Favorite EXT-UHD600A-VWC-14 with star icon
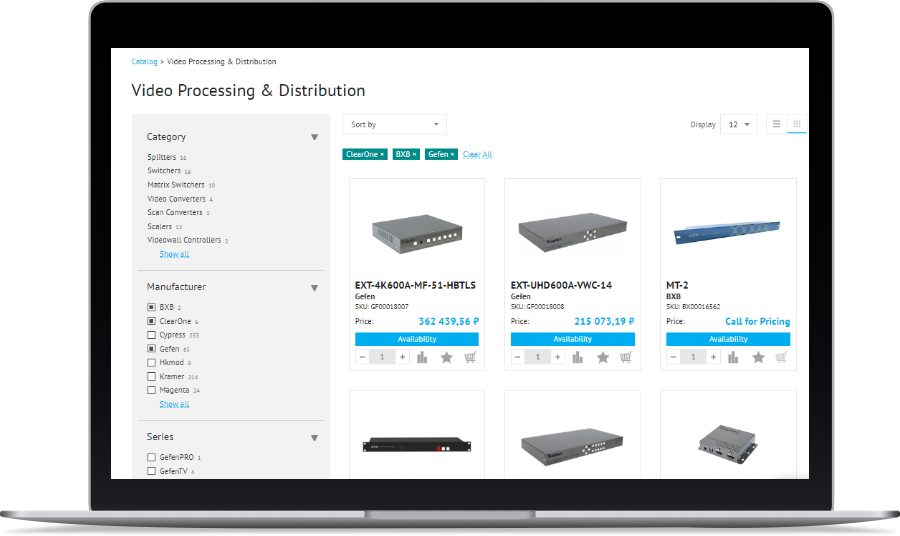Viewport: 900px width, 536px height. tap(602, 358)
